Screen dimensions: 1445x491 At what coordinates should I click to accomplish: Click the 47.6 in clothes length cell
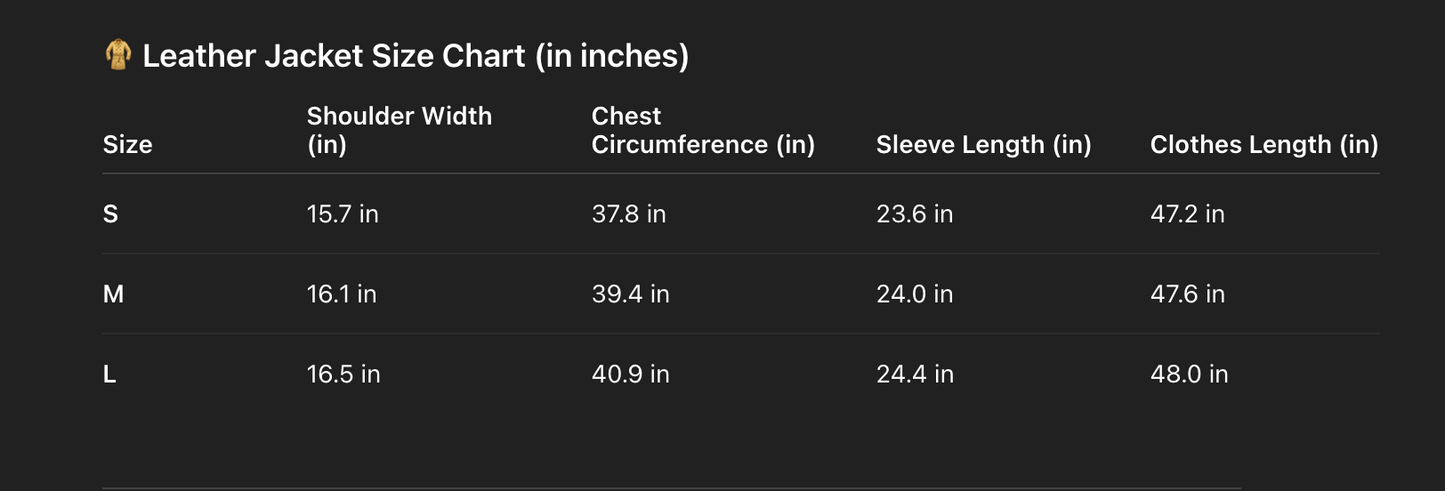(x=1187, y=294)
